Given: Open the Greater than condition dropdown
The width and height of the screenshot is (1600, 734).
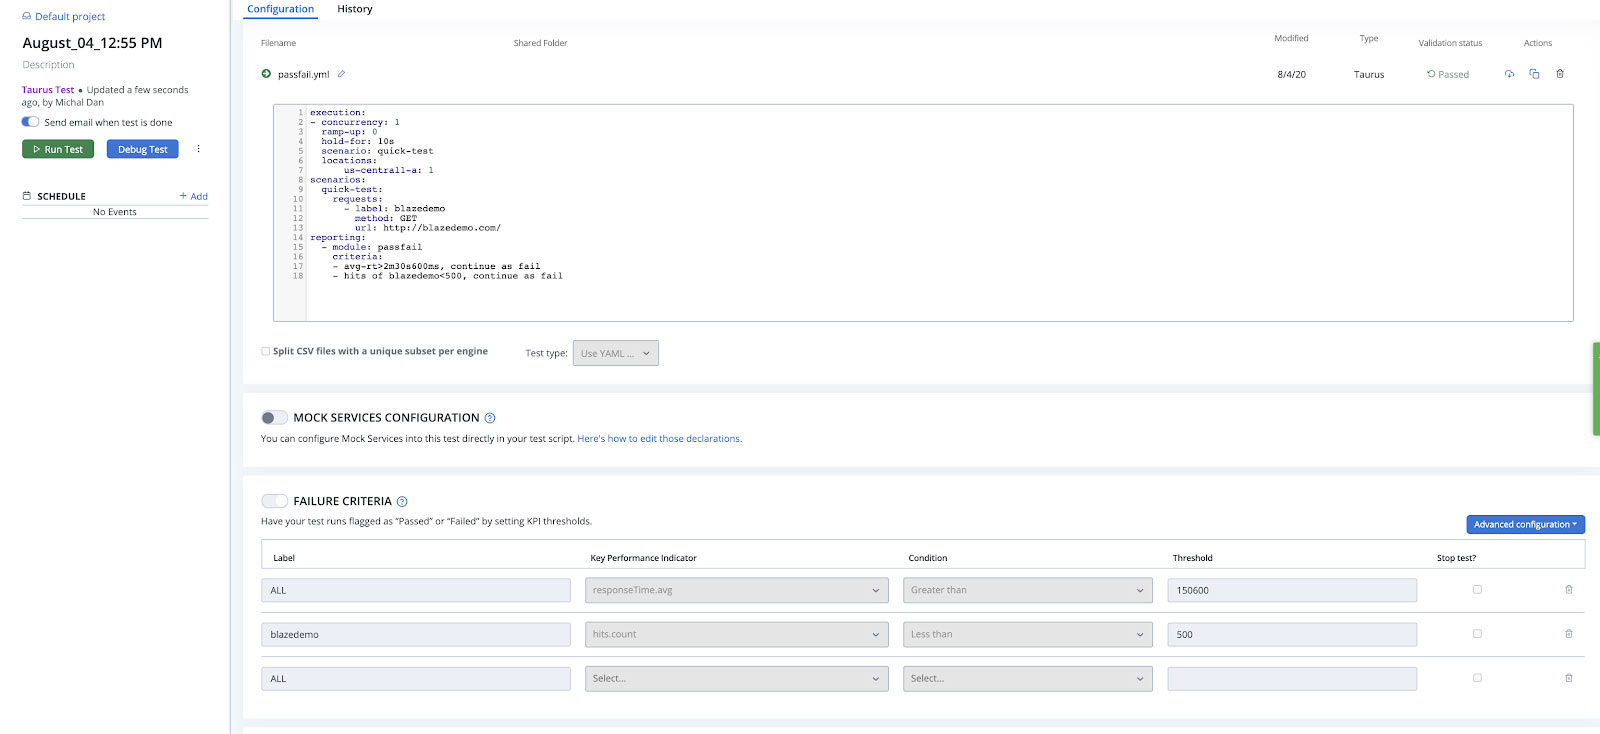Looking at the screenshot, I should pyautogui.click(x=1028, y=590).
